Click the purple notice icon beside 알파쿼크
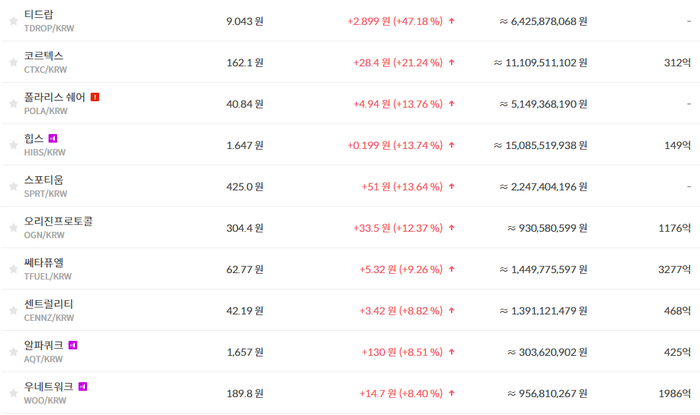700x415 pixels. [x=73, y=345]
